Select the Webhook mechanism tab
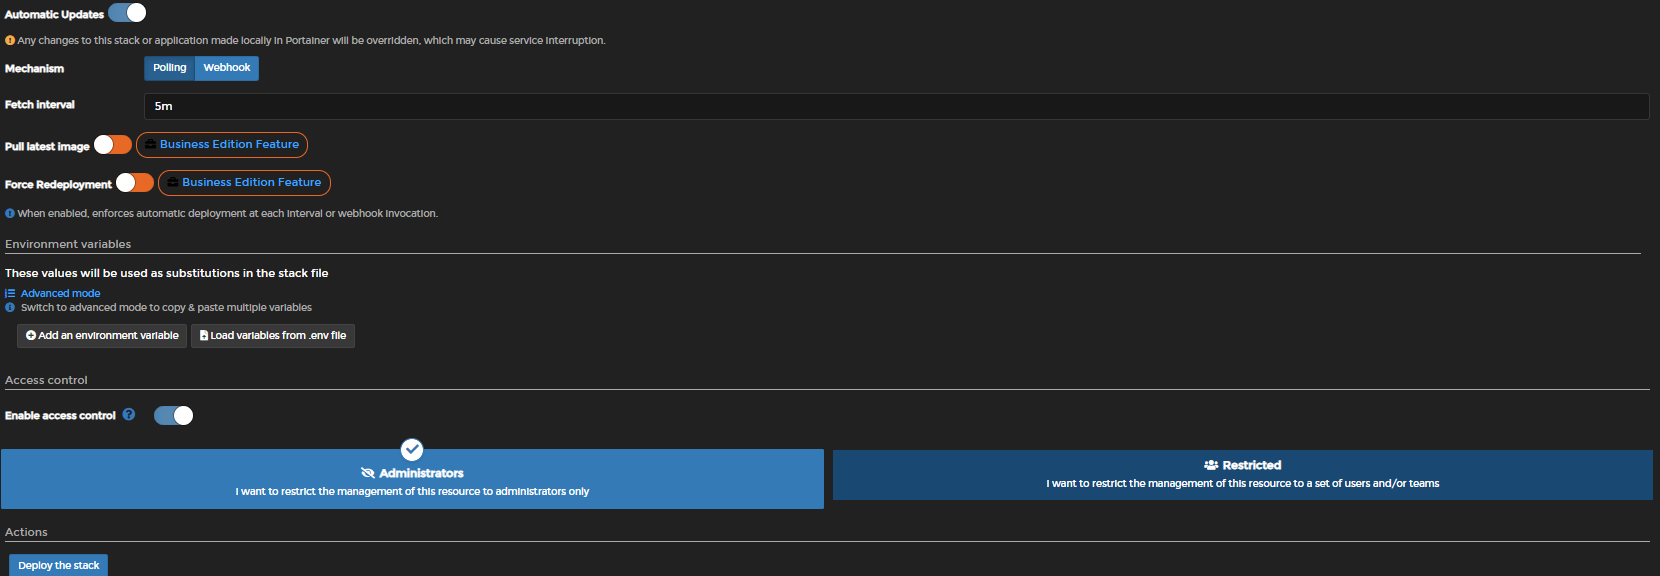The width and height of the screenshot is (1660, 576). click(227, 68)
